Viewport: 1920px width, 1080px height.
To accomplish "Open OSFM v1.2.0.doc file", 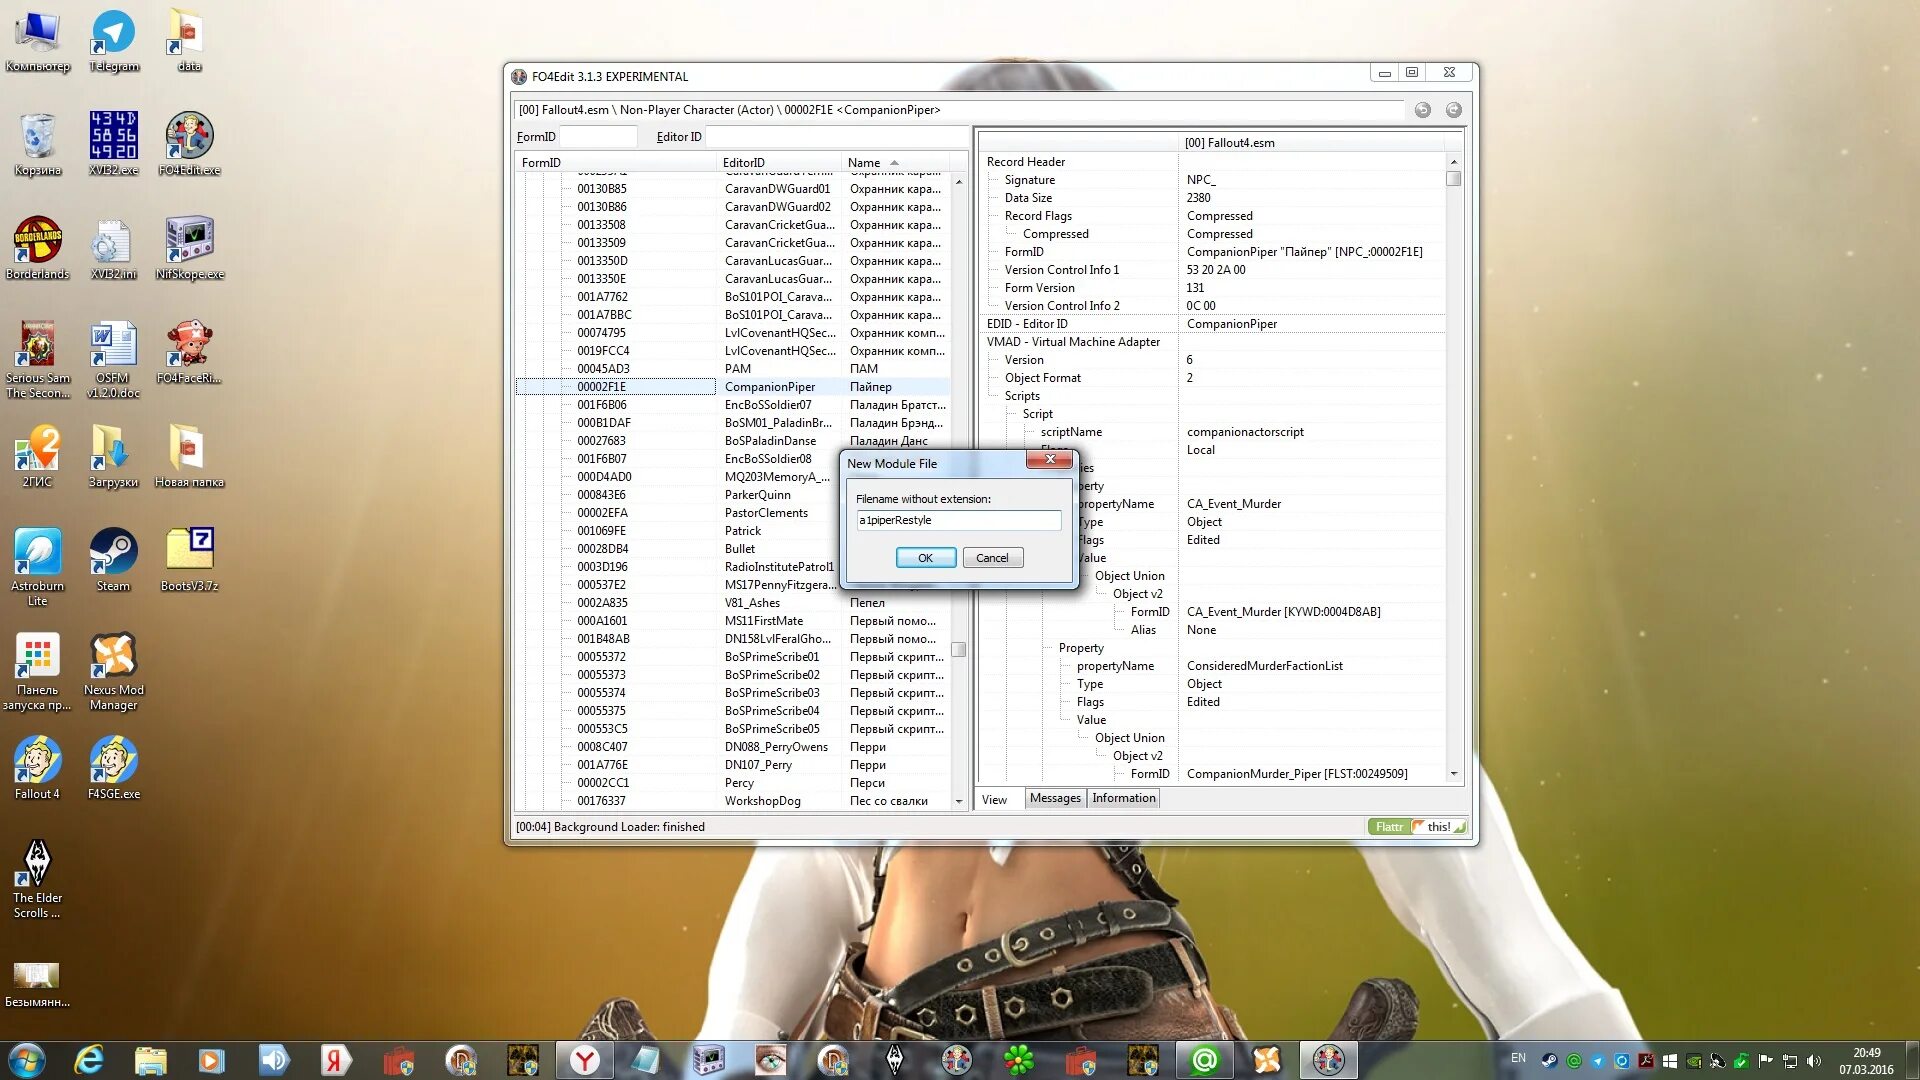I will (x=113, y=360).
